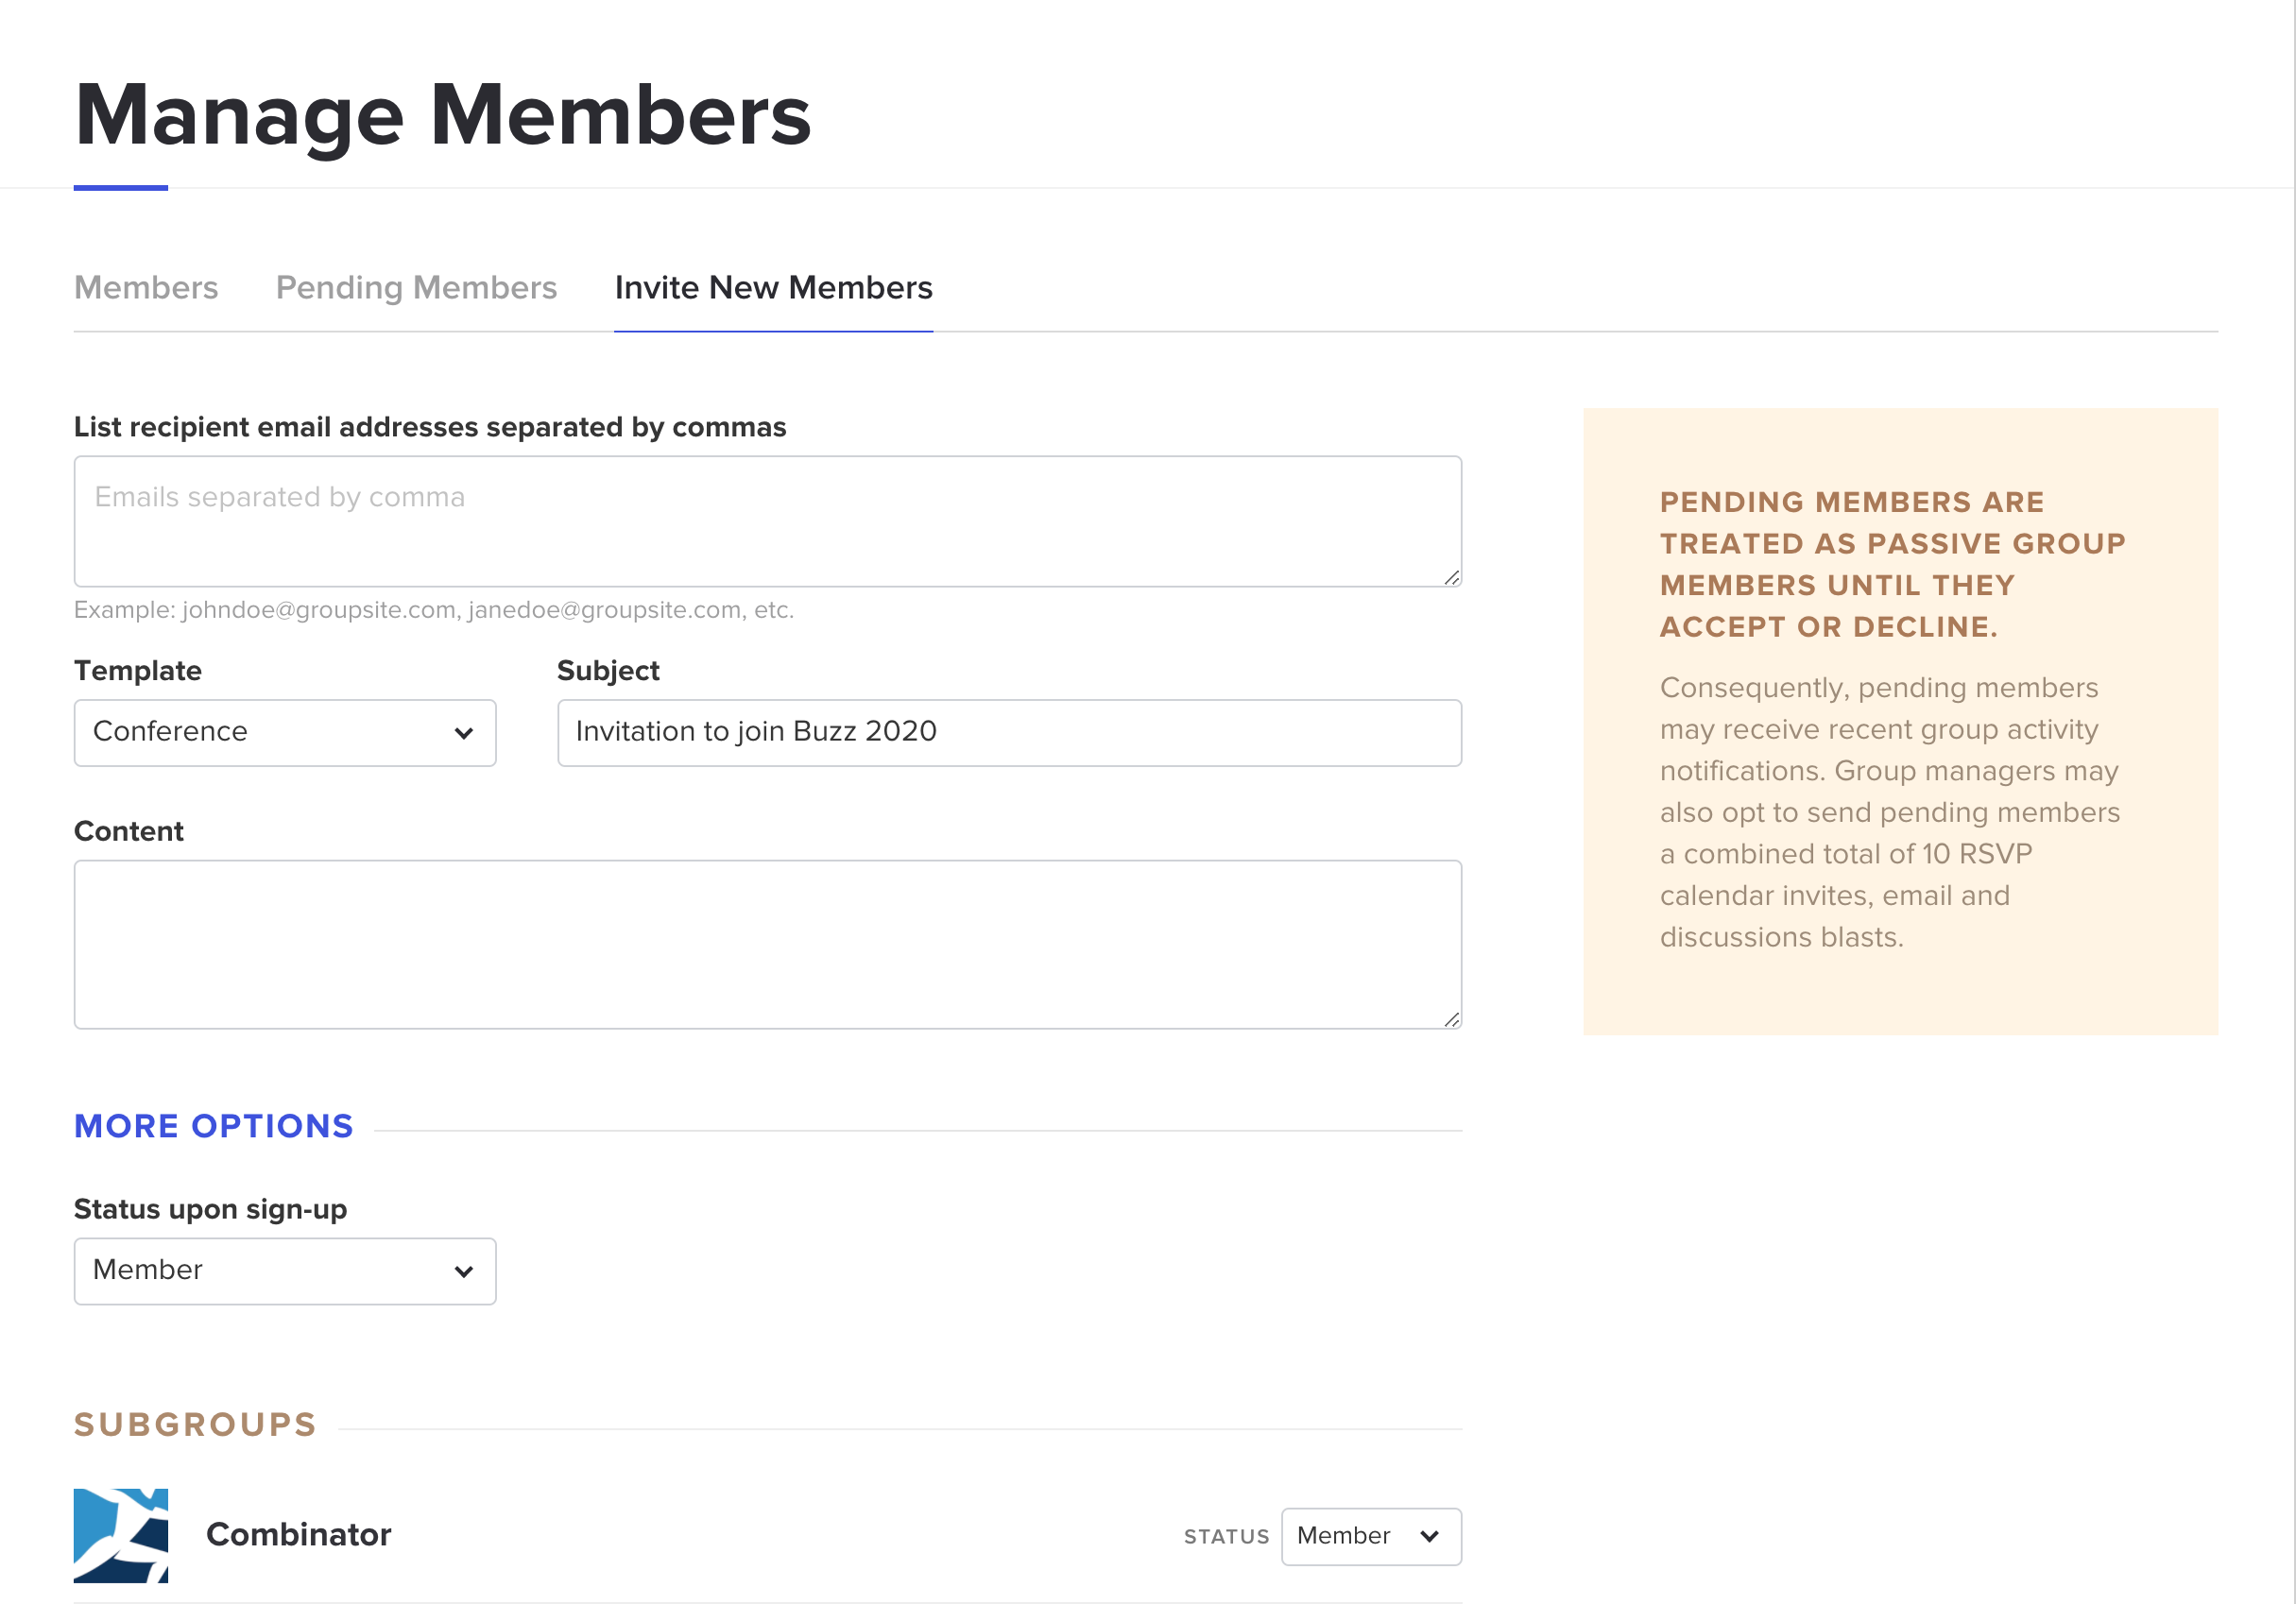Click the Combinator subgroup logo thumbnail
The image size is (2296, 1604).
120,1535
